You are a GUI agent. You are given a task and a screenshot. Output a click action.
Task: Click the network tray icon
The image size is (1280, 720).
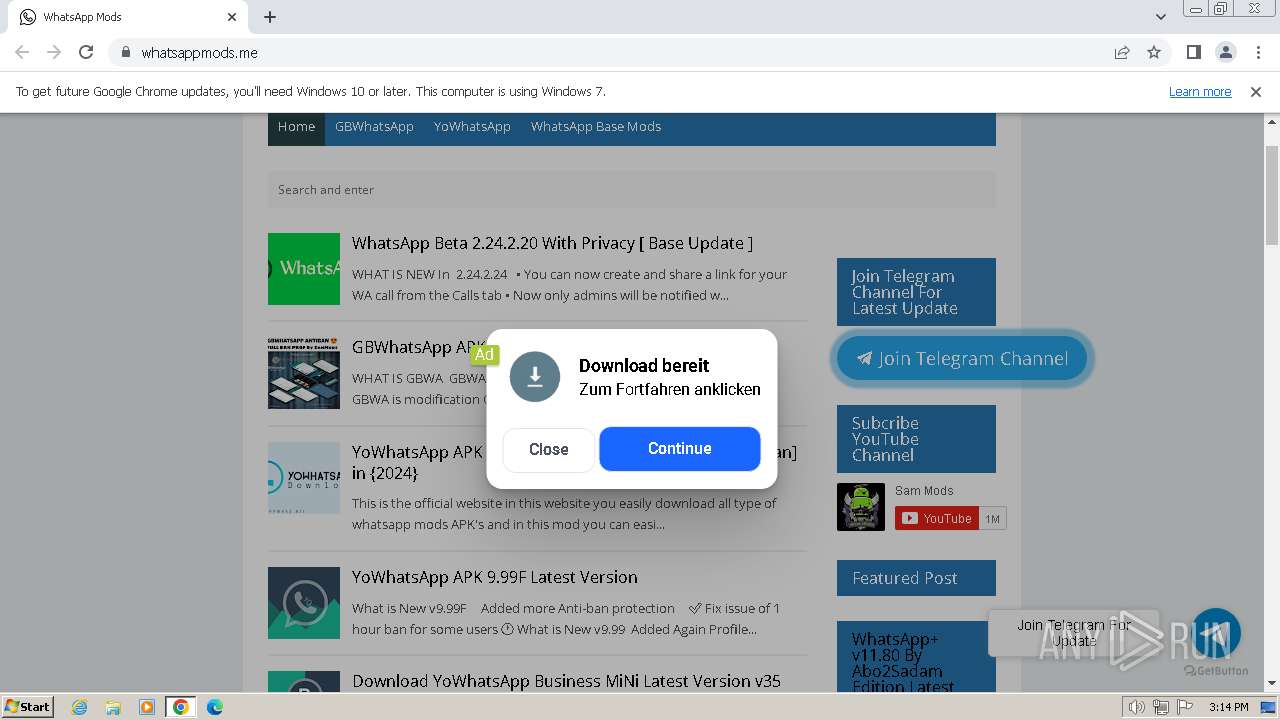point(1160,707)
